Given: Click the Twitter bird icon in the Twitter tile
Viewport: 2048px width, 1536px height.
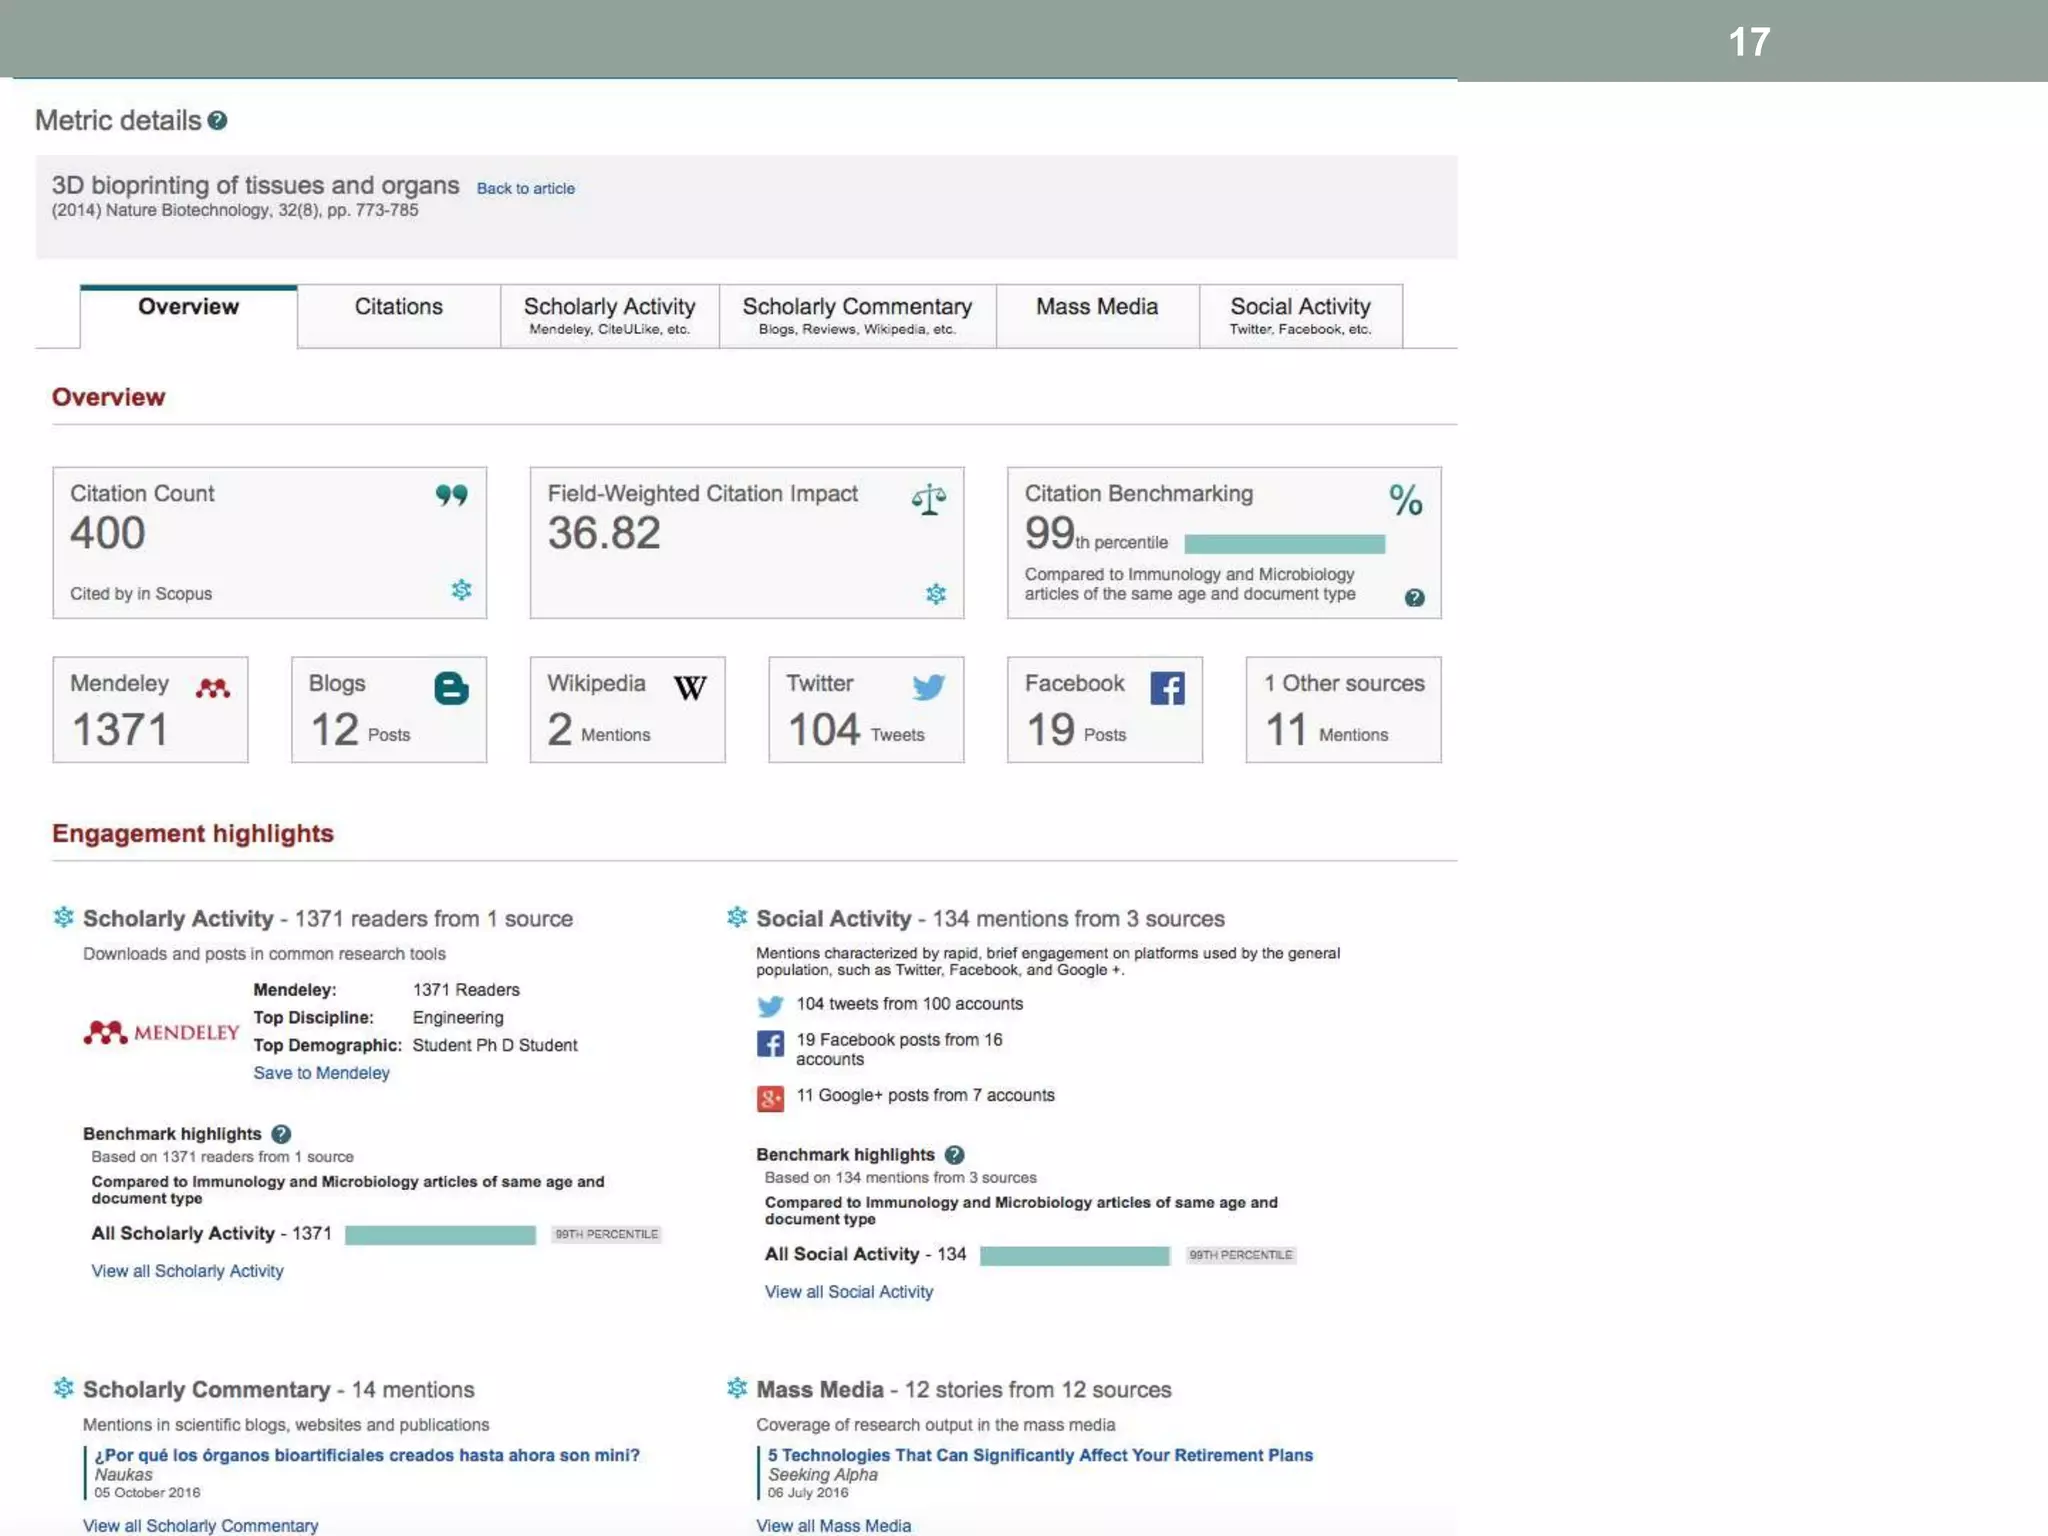Looking at the screenshot, I should click(x=928, y=687).
